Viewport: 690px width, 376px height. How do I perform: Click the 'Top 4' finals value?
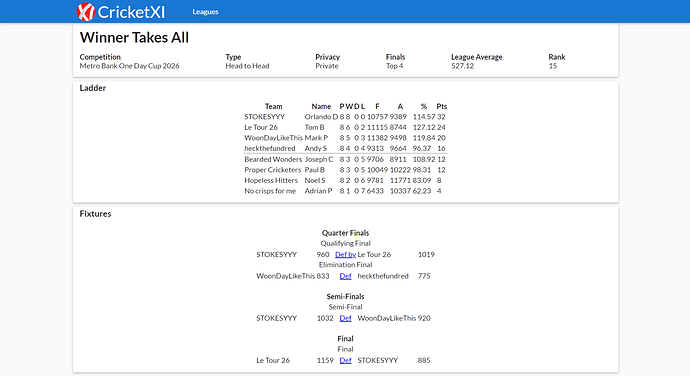click(x=395, y=66)
